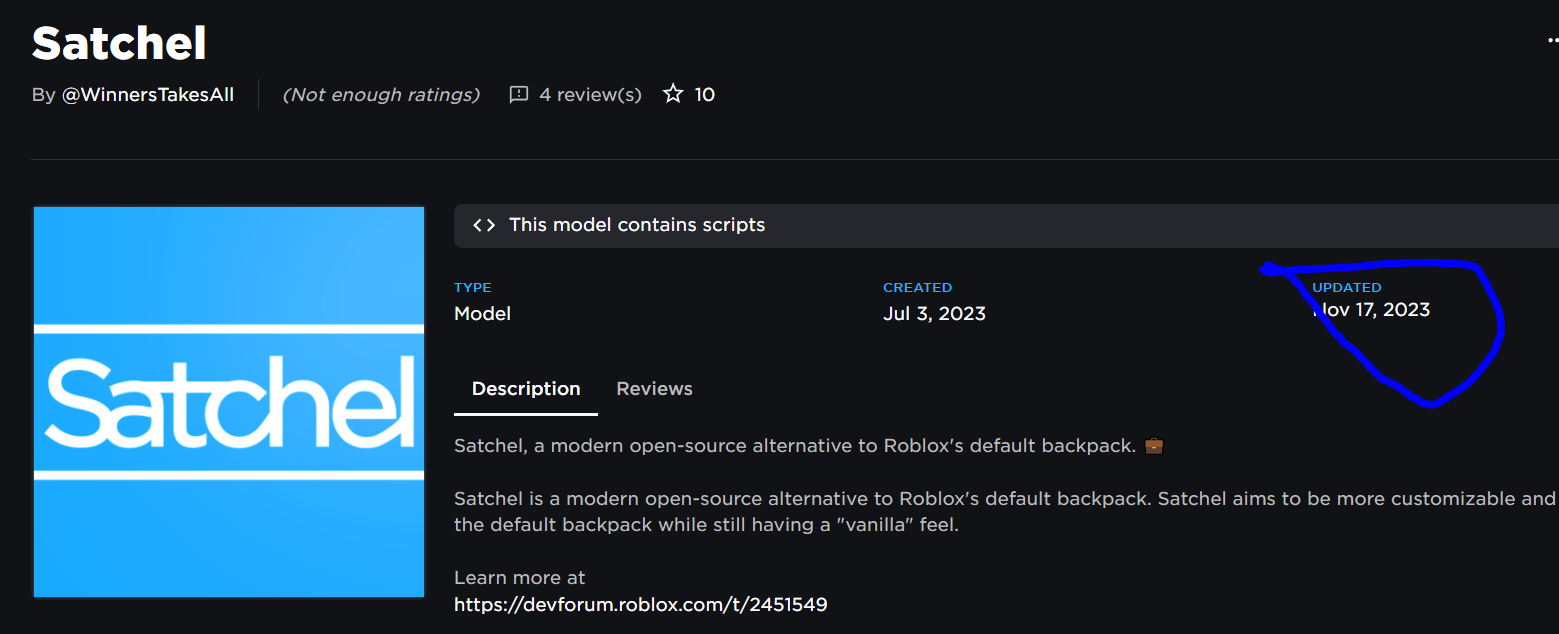1559x634 pixels.
Task: Click the UPDATED date Nov 17, 2023
Action: point(1371,310)
